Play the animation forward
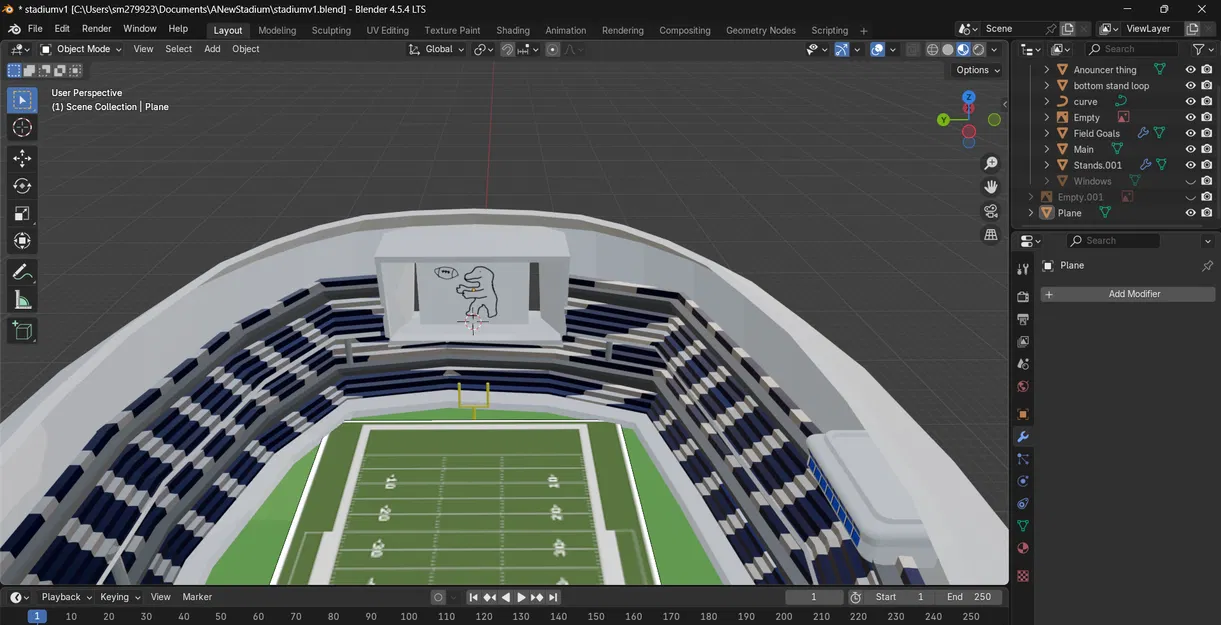 coord(521,597)
